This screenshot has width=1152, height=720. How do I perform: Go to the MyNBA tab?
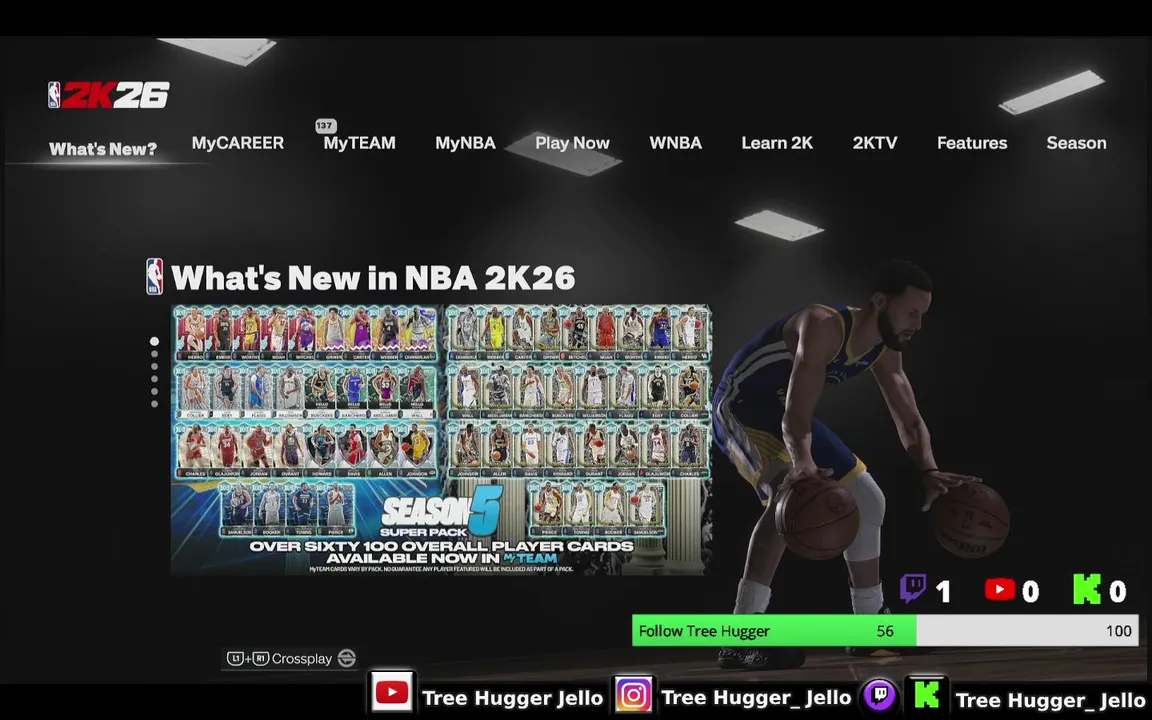tap(465, 143)
